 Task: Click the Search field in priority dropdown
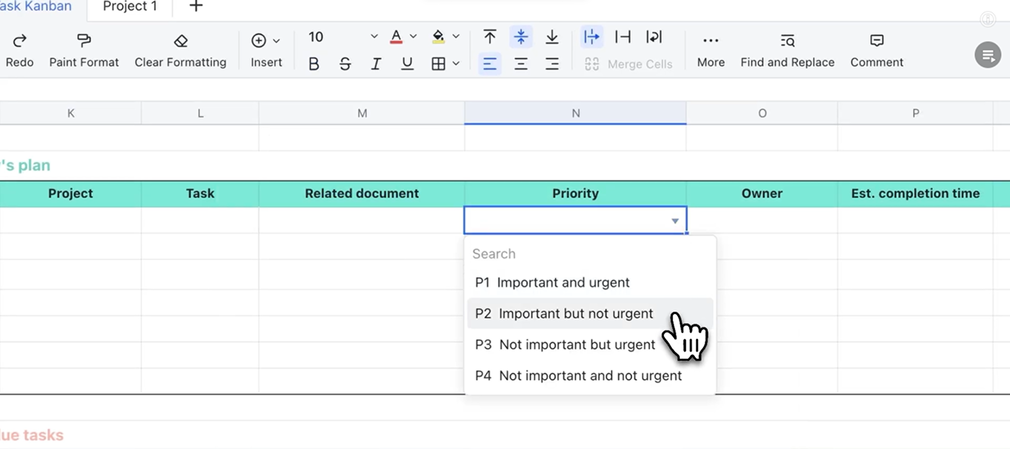tap(590, 254)
